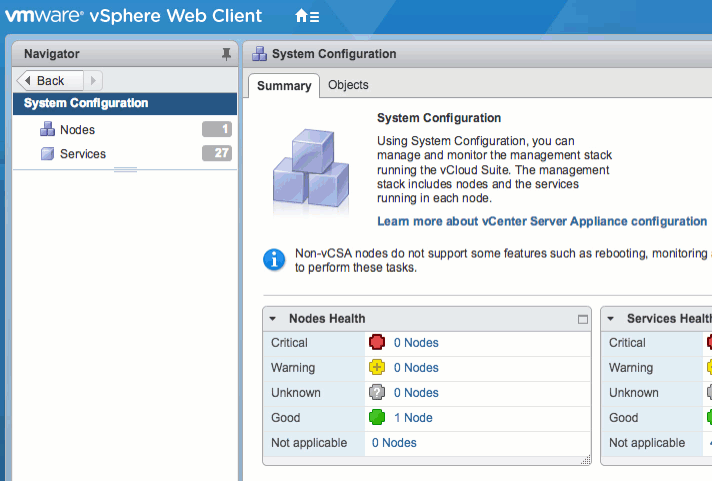Open the home menu icon
Viewport: 712px width, 481px height.
pyautogui.click(x=307, y=17)
